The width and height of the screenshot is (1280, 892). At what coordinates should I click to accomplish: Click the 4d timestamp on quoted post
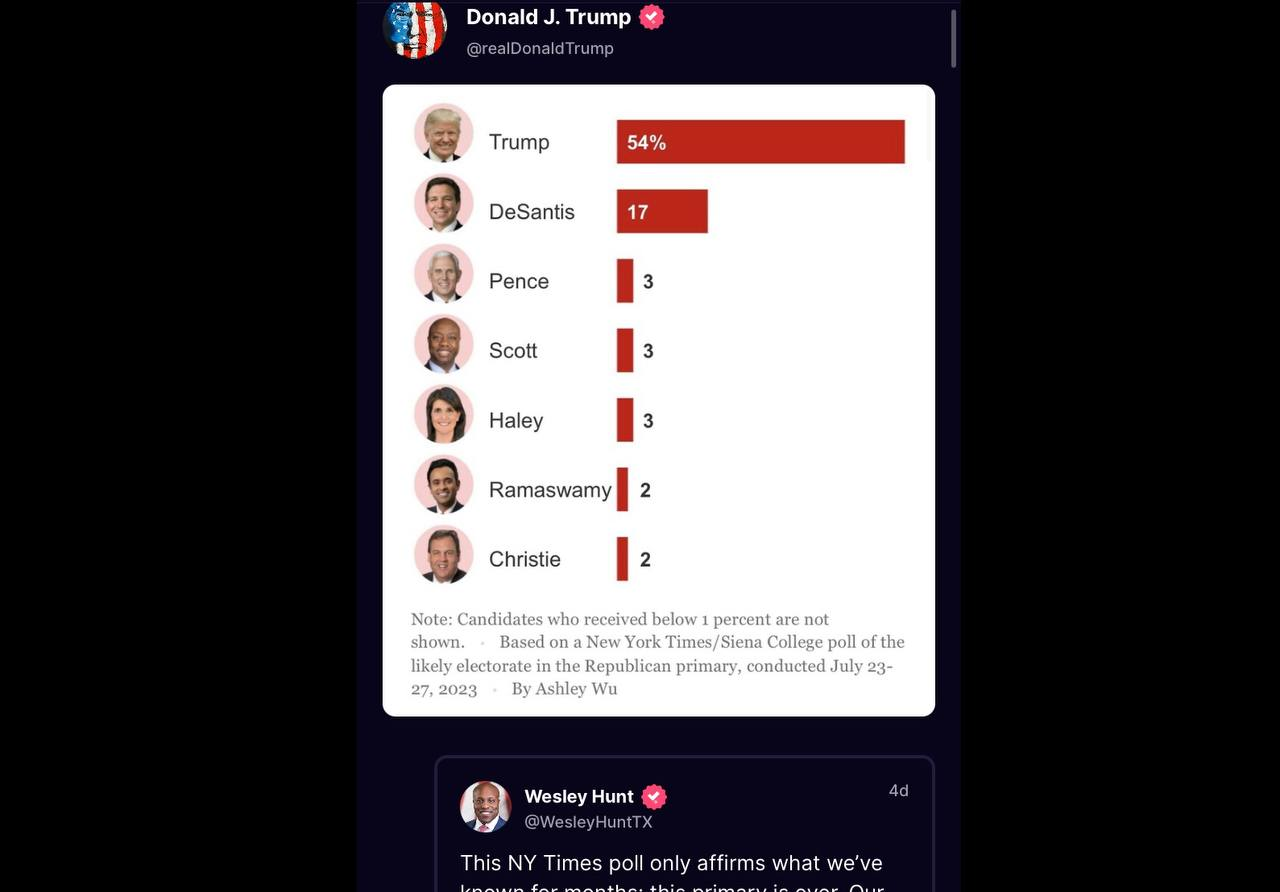point(898,790)
